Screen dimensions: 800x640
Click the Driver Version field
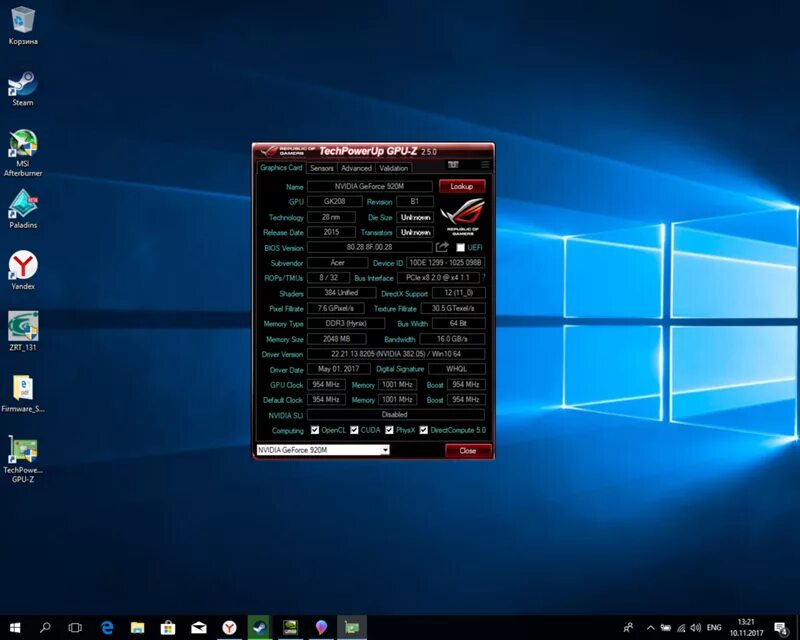coord(396,354)
